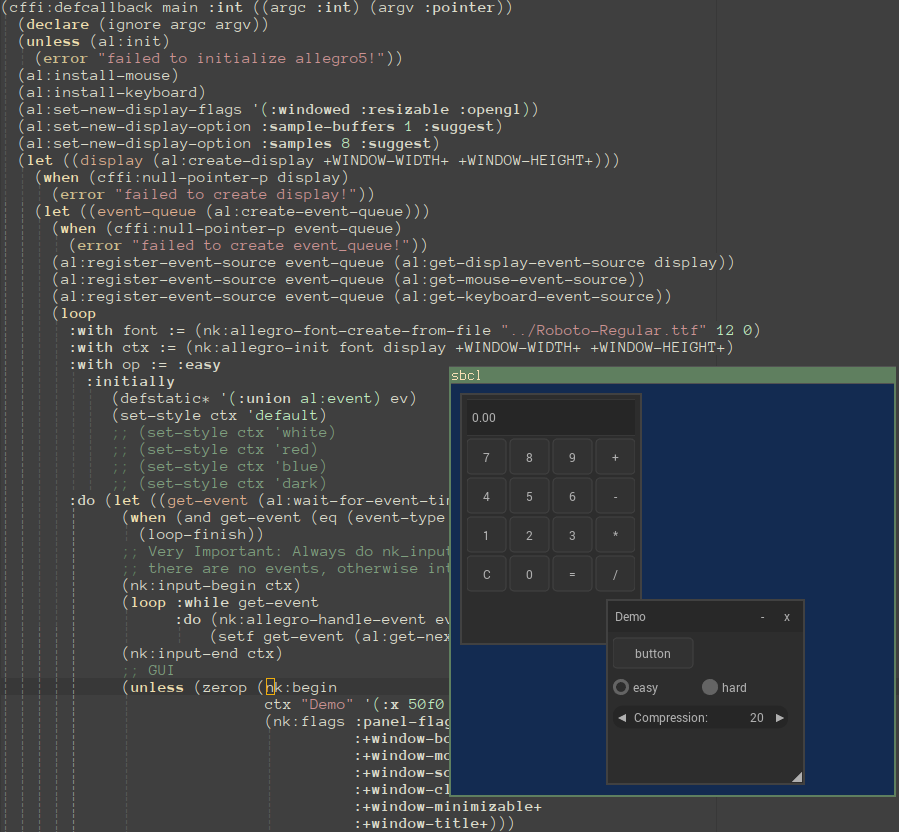
Task: Click '(loop-finish)' in the code
Action: (201, 534)
